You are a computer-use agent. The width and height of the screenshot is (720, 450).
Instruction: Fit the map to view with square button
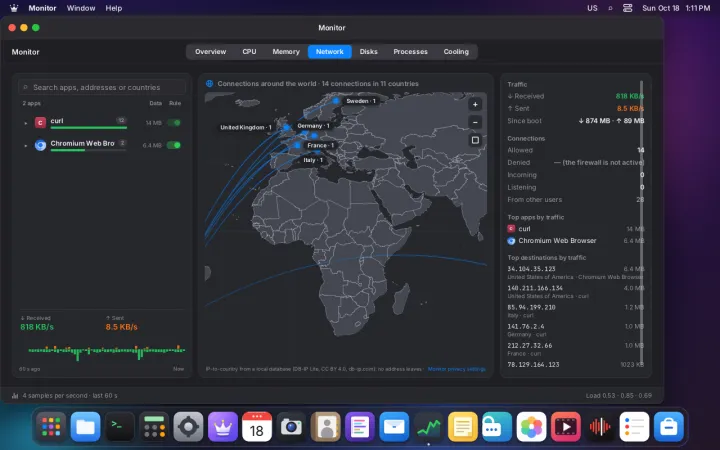[475, 141]
